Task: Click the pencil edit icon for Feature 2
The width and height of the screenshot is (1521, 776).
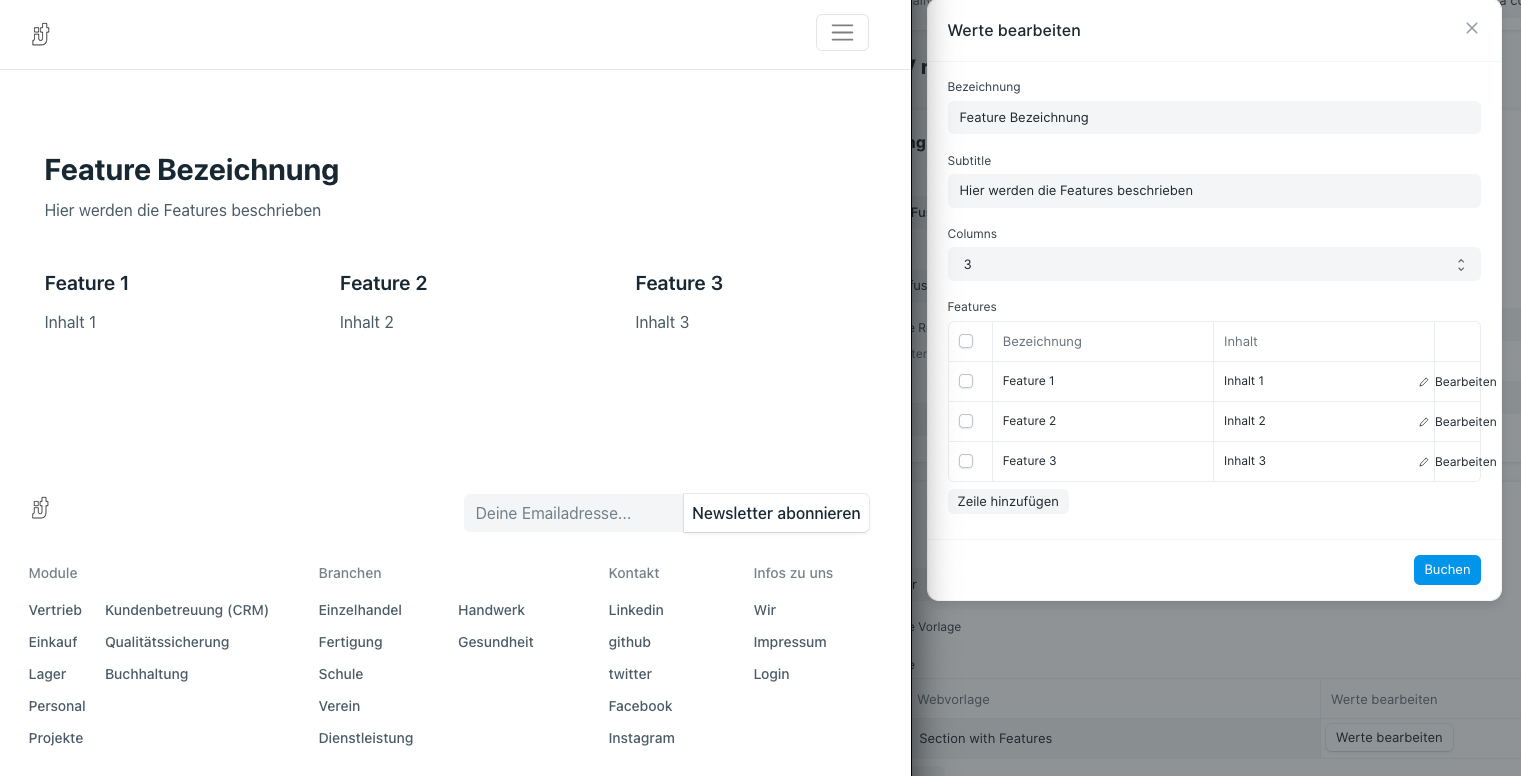Action: click(1424, 422)
